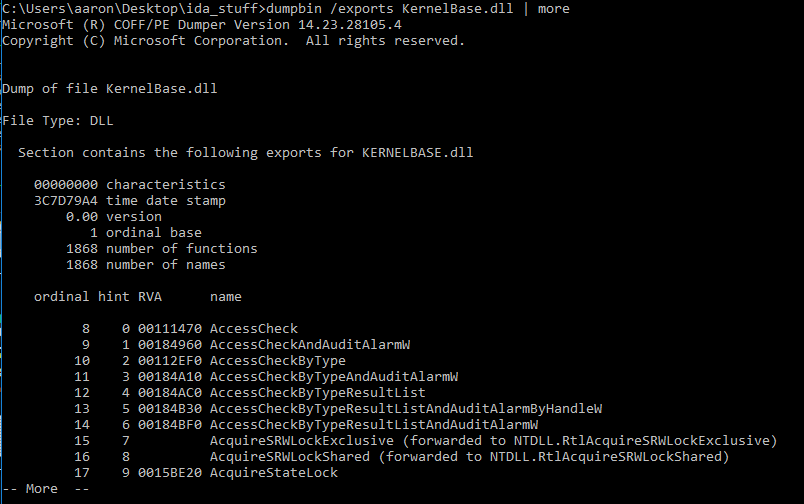The height and width of the screenshot is (504, 804).
Task: Click the ordinal column header
Action: coord(62,296)
